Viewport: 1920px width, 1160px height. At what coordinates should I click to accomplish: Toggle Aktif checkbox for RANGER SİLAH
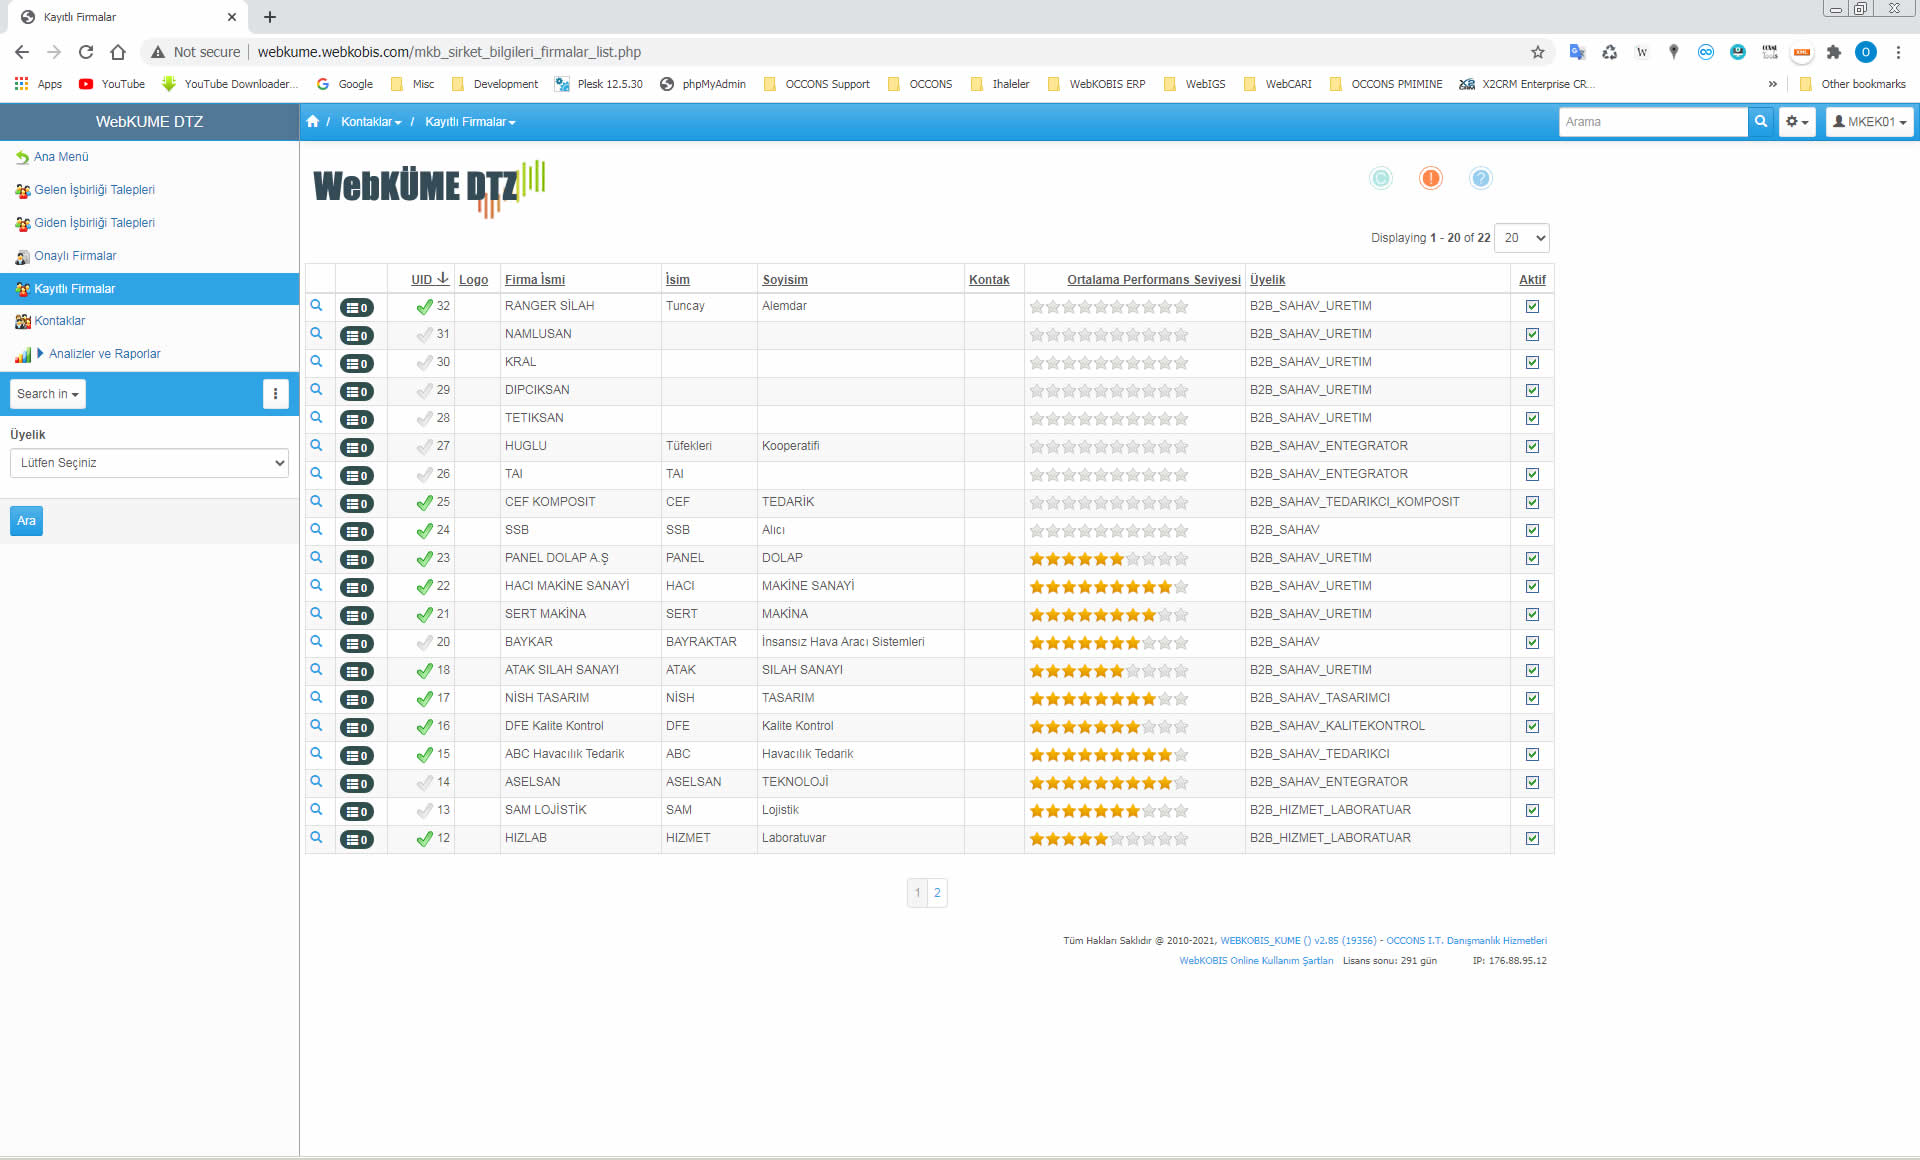pos(1532,307)
